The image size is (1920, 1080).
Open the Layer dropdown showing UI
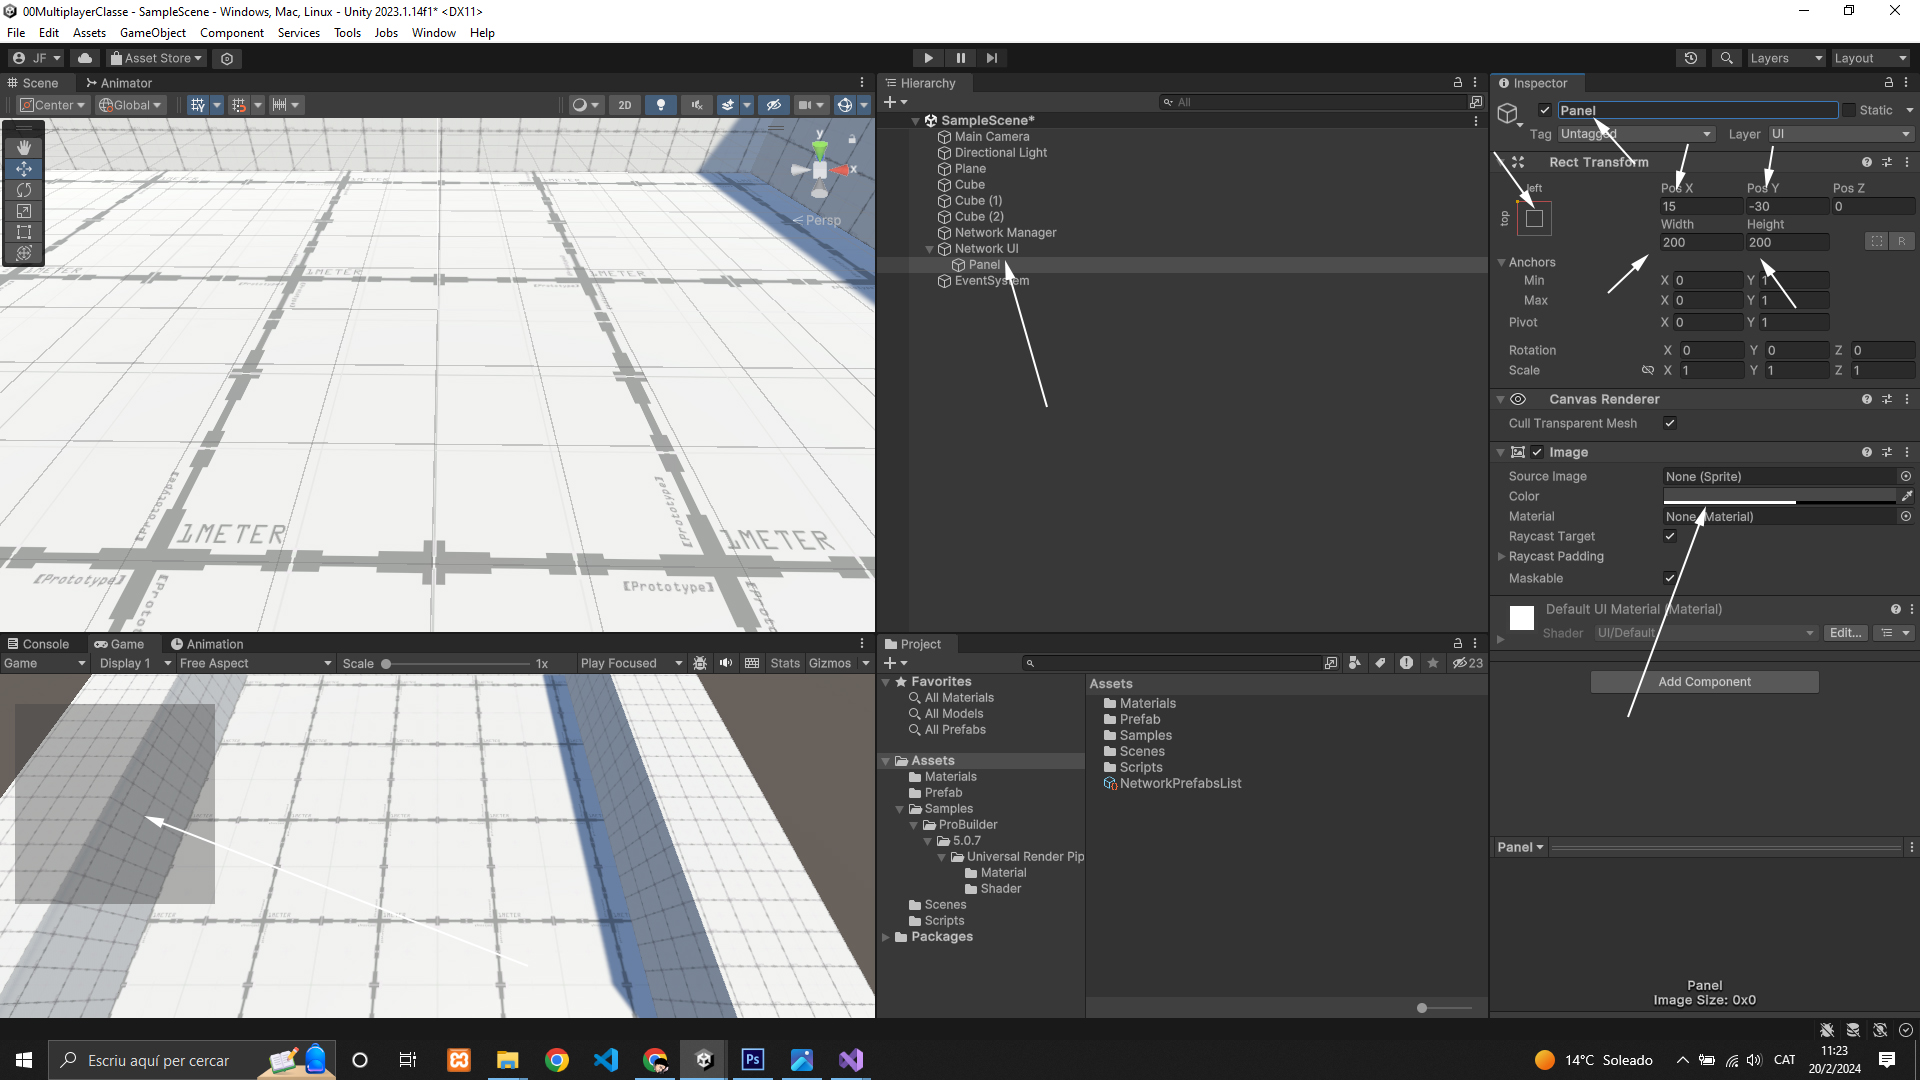click(x=1840, y=134)
